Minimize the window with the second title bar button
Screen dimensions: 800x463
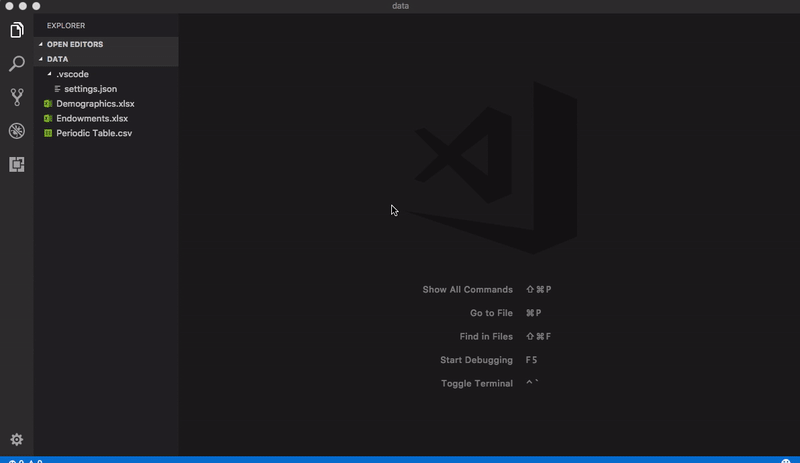22,6
